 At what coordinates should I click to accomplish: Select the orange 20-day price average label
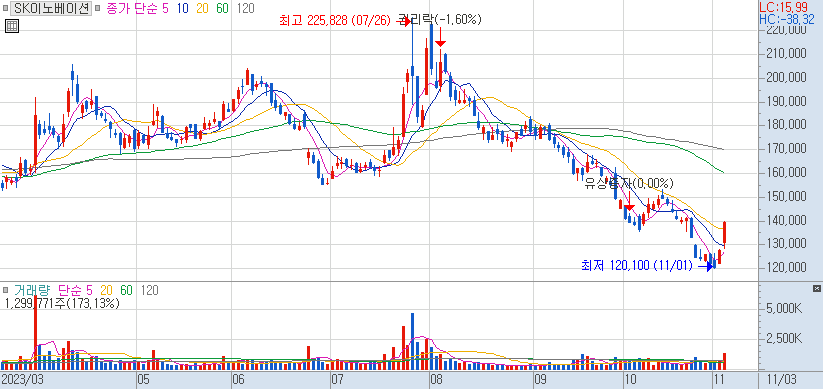pyautogui.click(x=203, y=8)
